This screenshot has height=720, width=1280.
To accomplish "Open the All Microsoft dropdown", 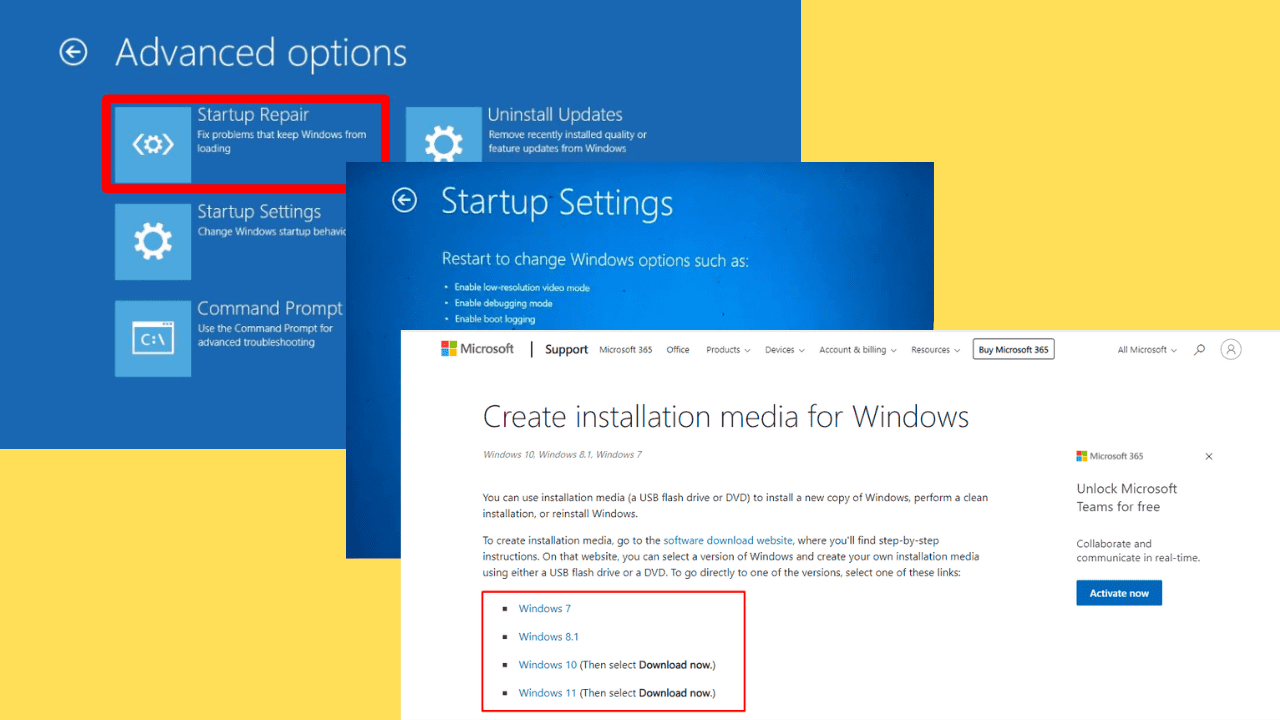I will (1147, 350).
